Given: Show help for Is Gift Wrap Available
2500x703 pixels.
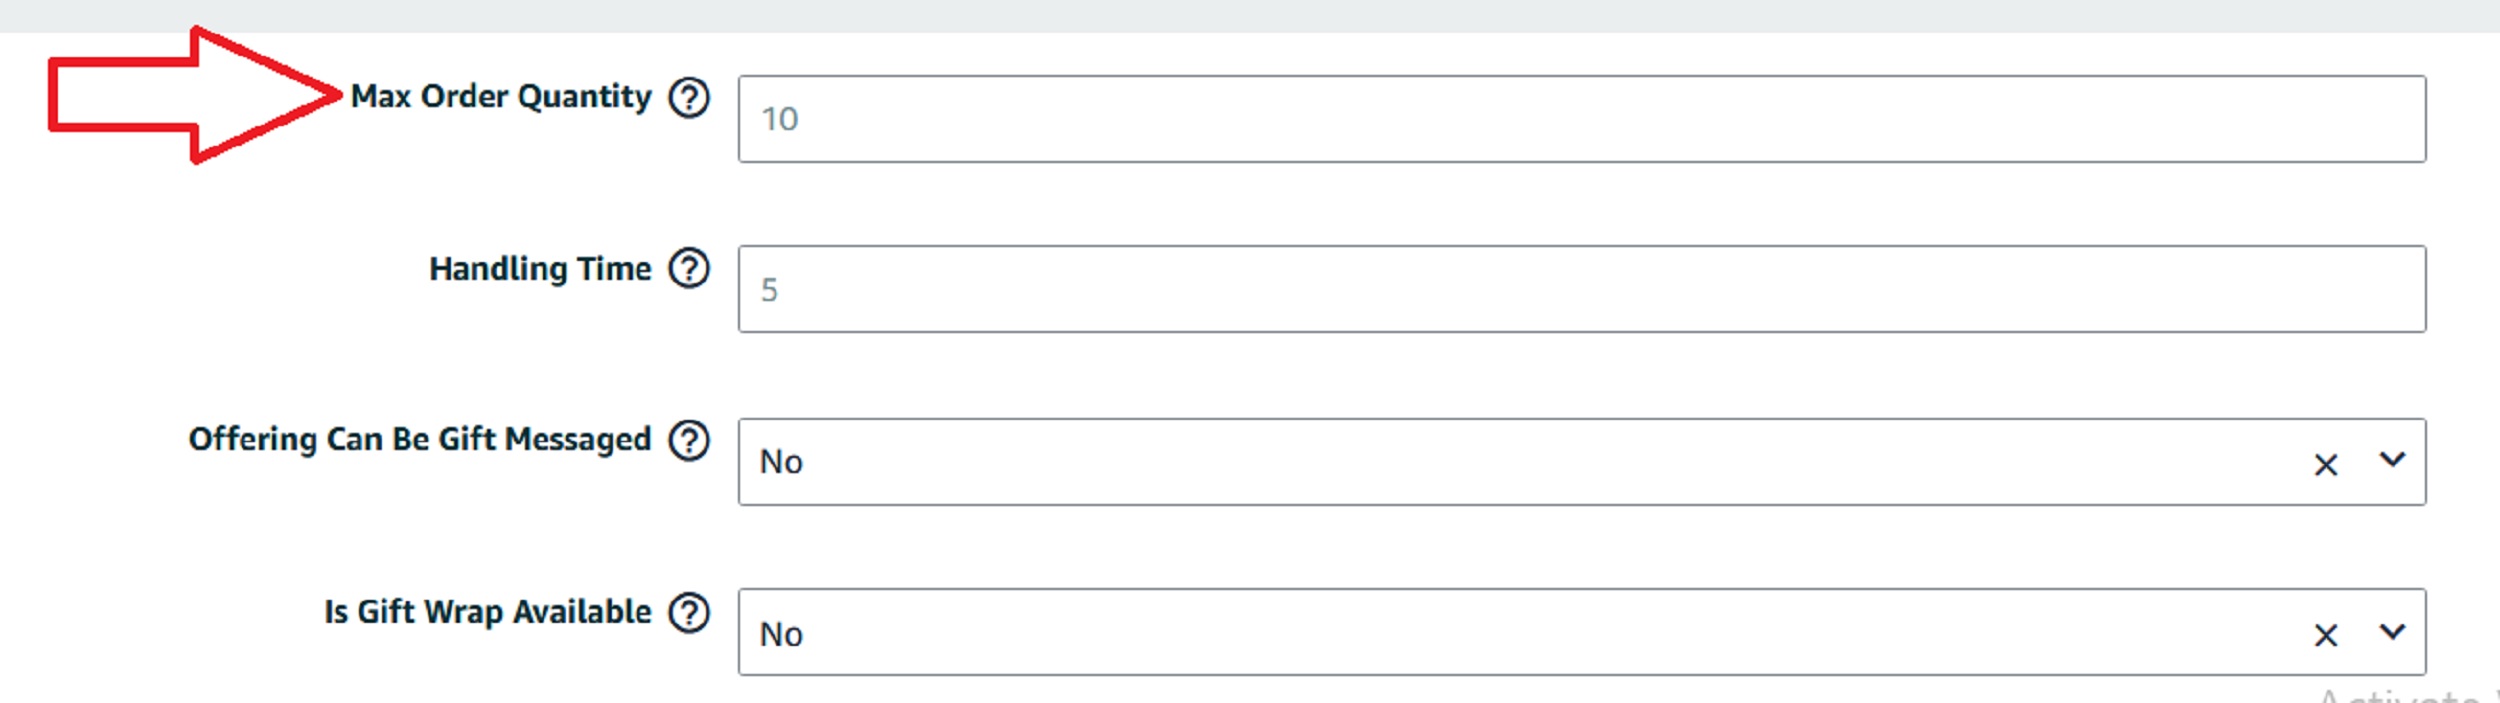Looking at the screenshot, I should [x=689, y=612].
